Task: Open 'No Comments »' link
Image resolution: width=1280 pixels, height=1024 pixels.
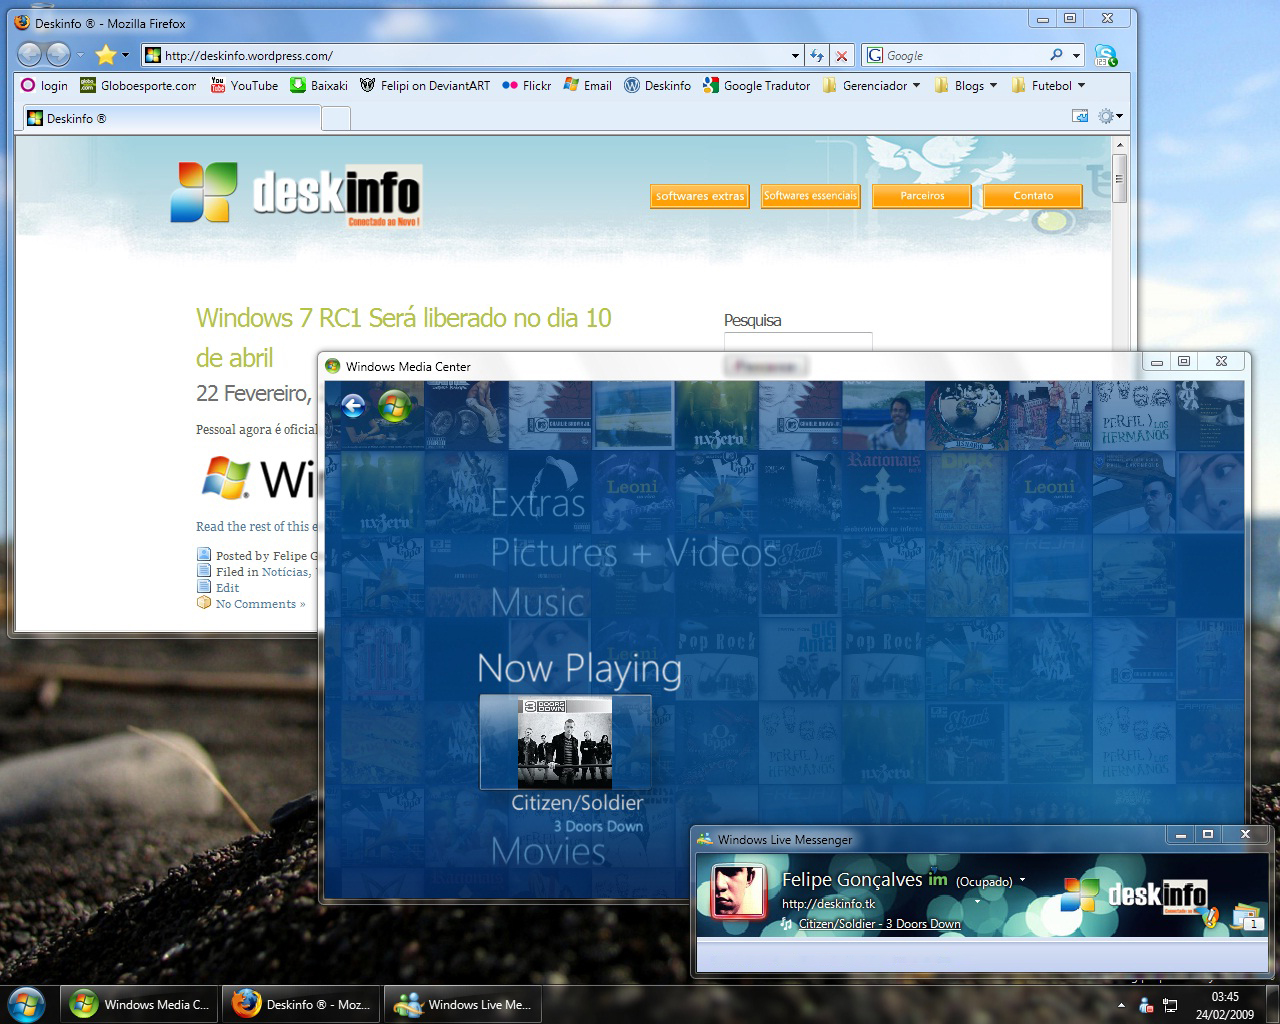Action: pos(260,604)
